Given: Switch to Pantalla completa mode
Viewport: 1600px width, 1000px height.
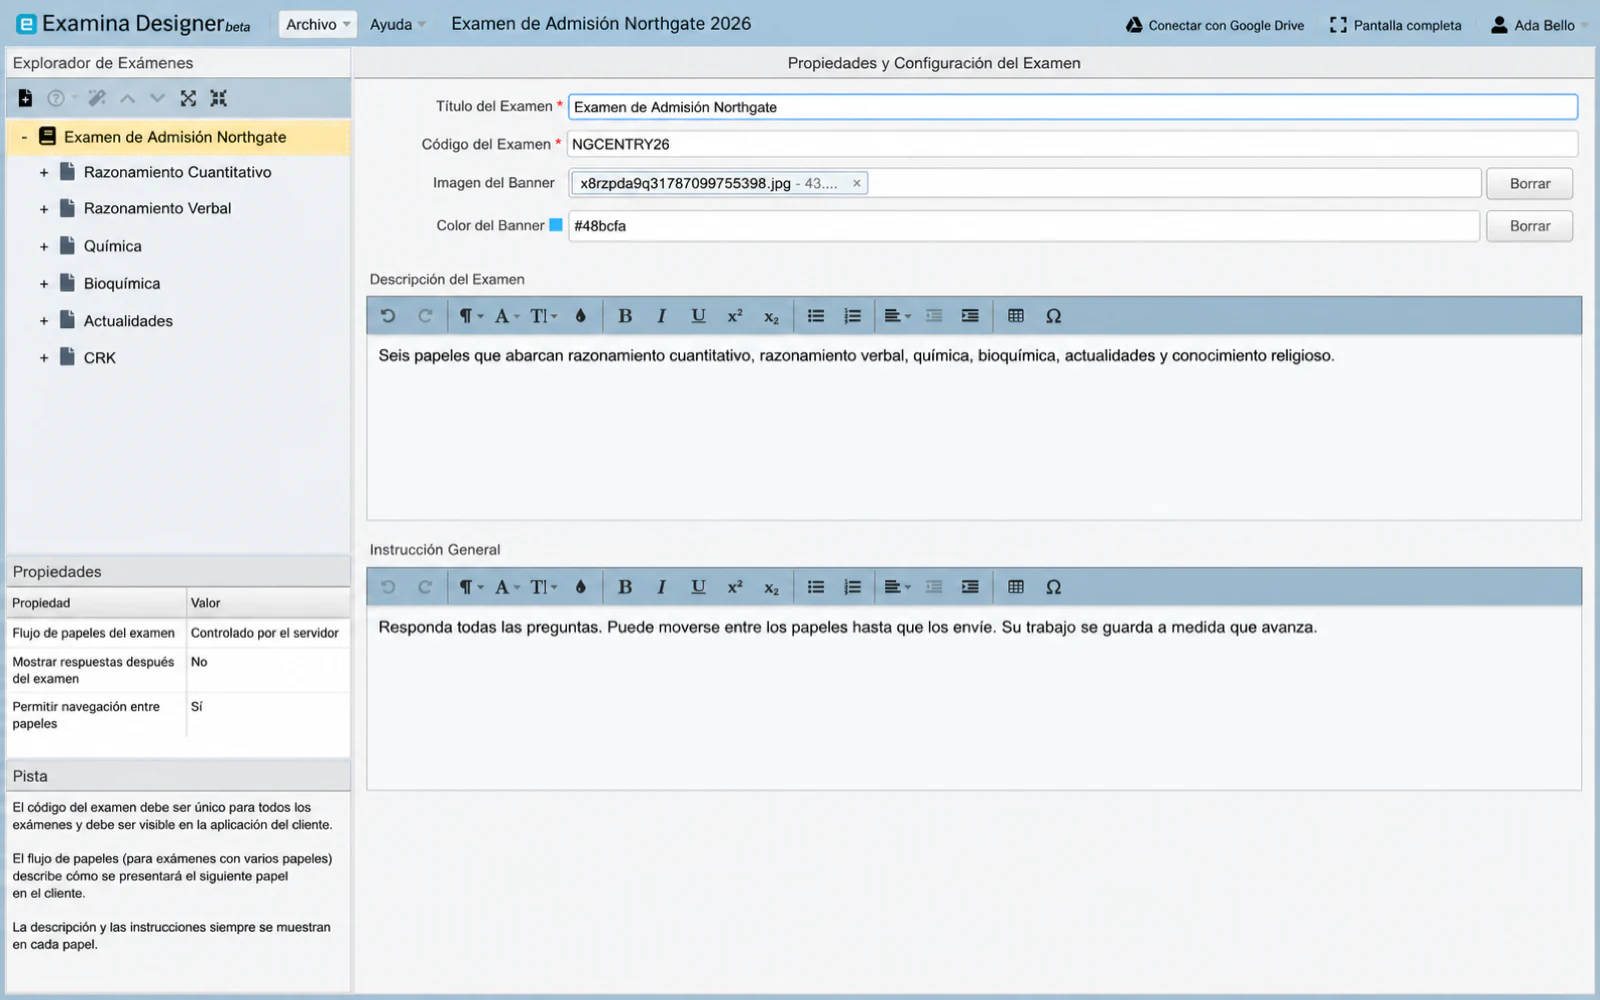Looking at the screenshot, I should (1396, 25).
